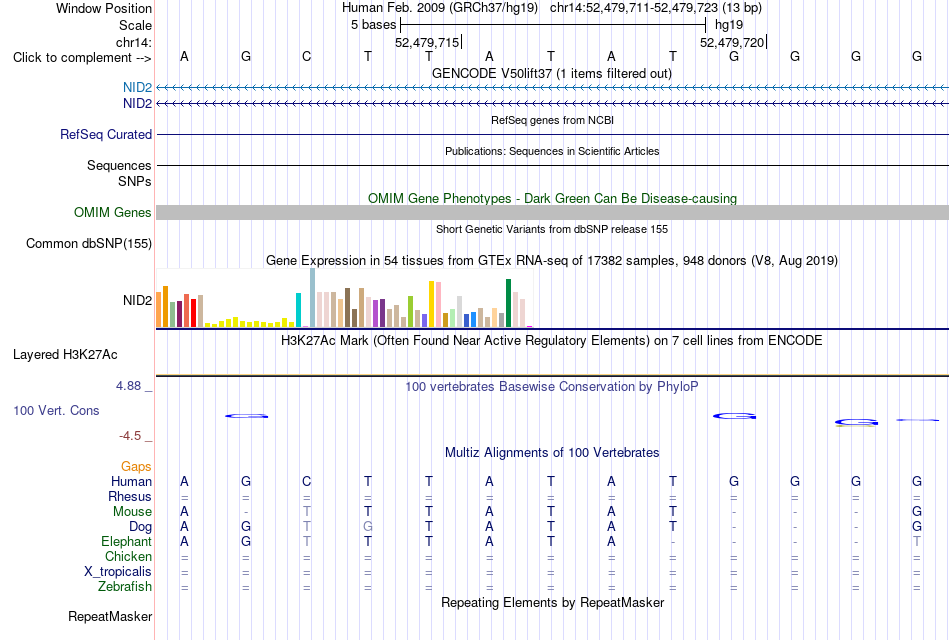
Task: Click the 'Multiz Alignments of 100 Vertebrates' title
Action: click(x=552, y=453)
